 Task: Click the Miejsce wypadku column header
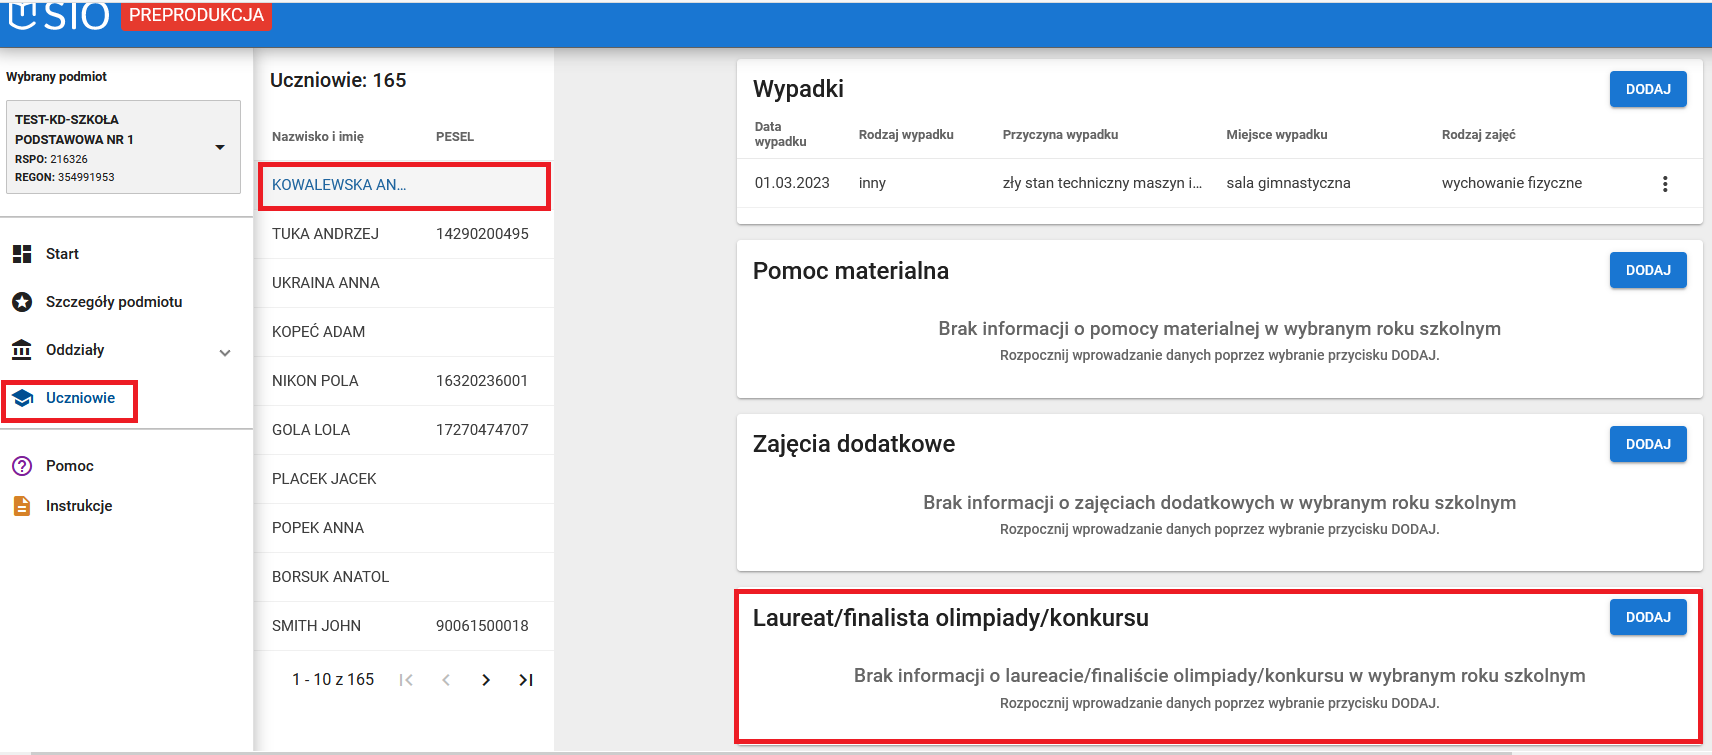coord(1277,135)
